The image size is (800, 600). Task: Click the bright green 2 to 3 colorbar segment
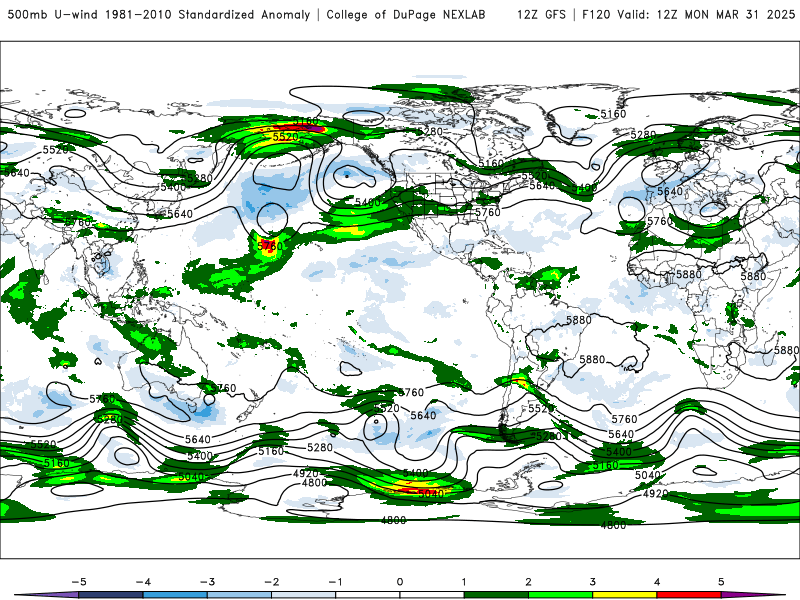tap(560, 595)
